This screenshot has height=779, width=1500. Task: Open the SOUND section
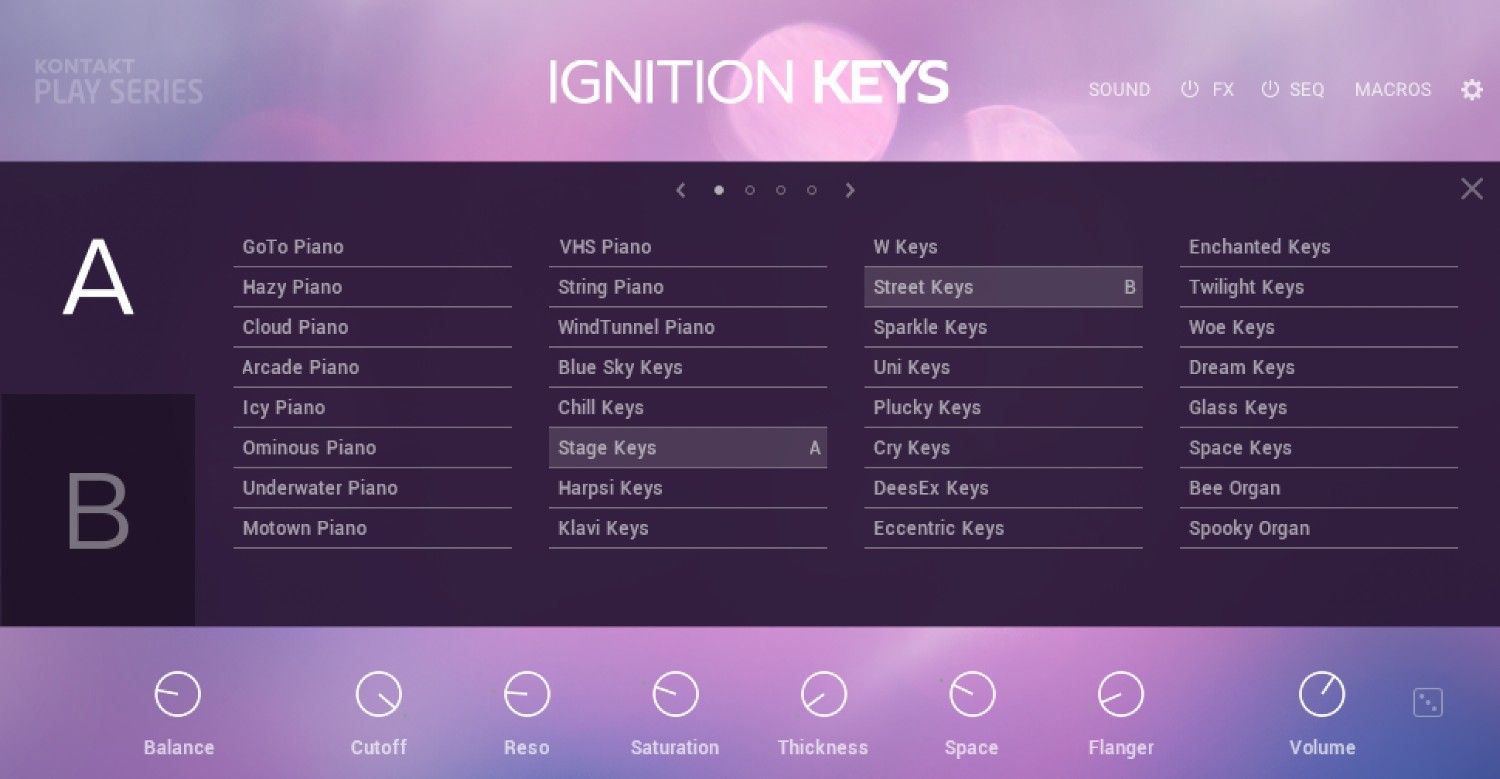tap(1119, 89)
